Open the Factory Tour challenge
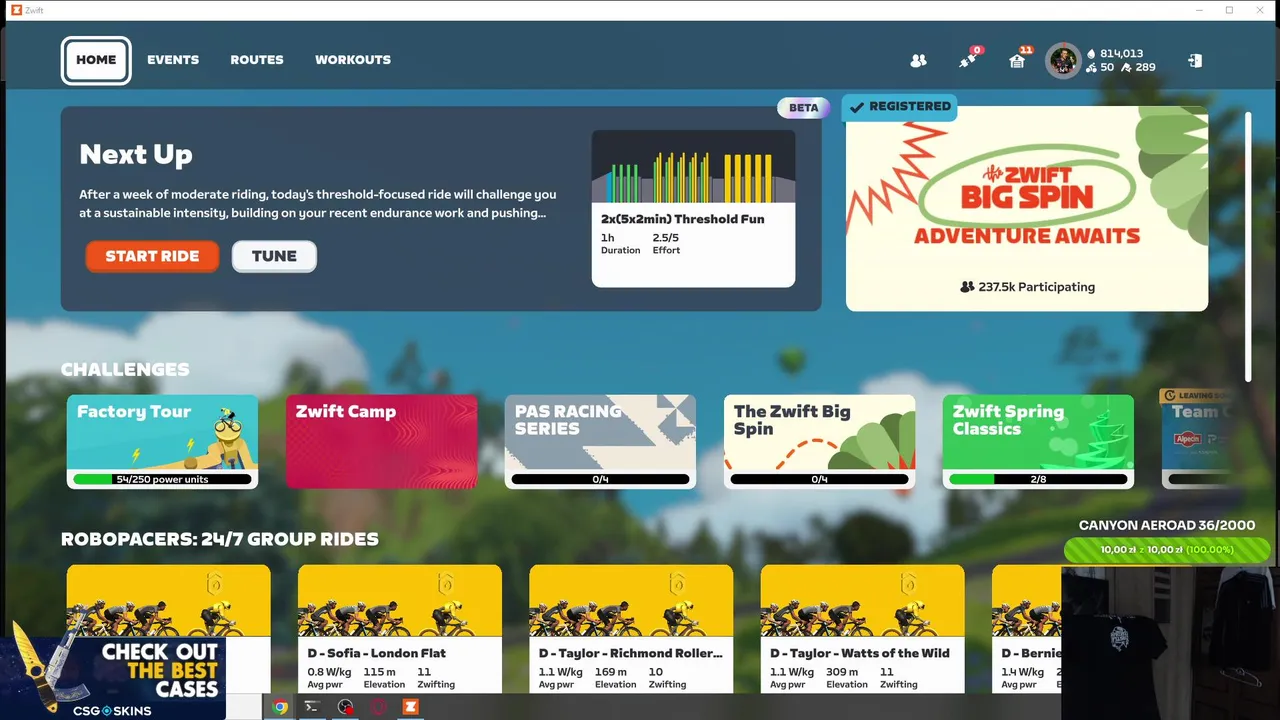 (162, 441)
